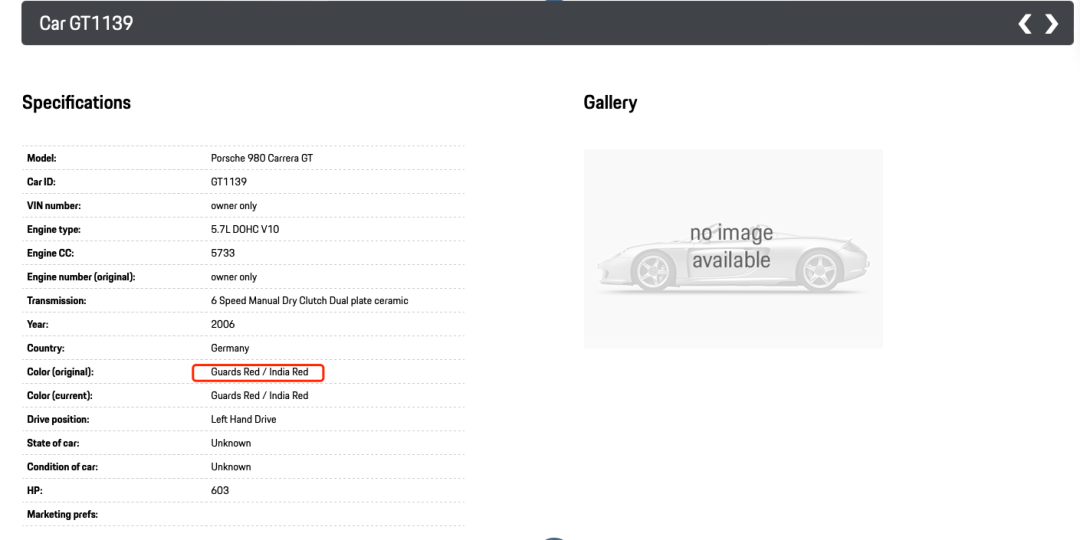Click 'Unknown' in Condition of car row

click(231, 467)
